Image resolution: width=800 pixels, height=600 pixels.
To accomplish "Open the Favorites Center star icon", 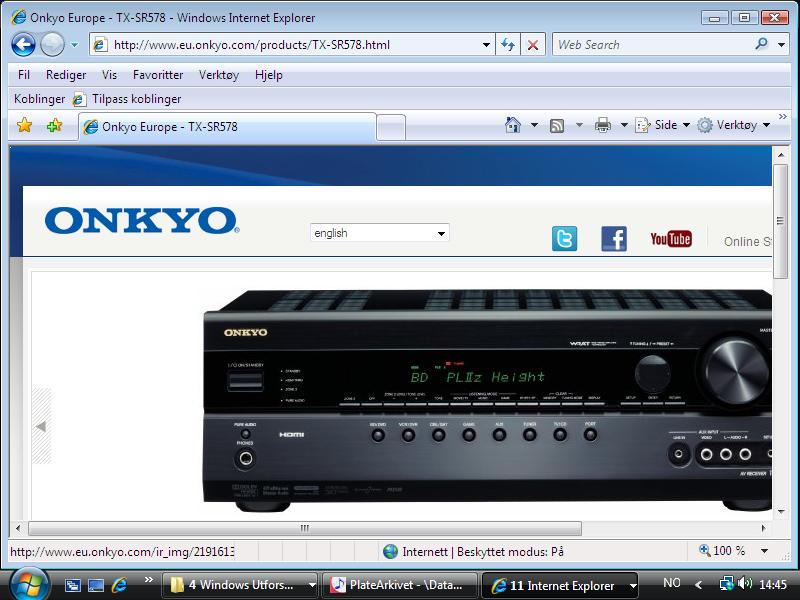I will pos(24,125).
